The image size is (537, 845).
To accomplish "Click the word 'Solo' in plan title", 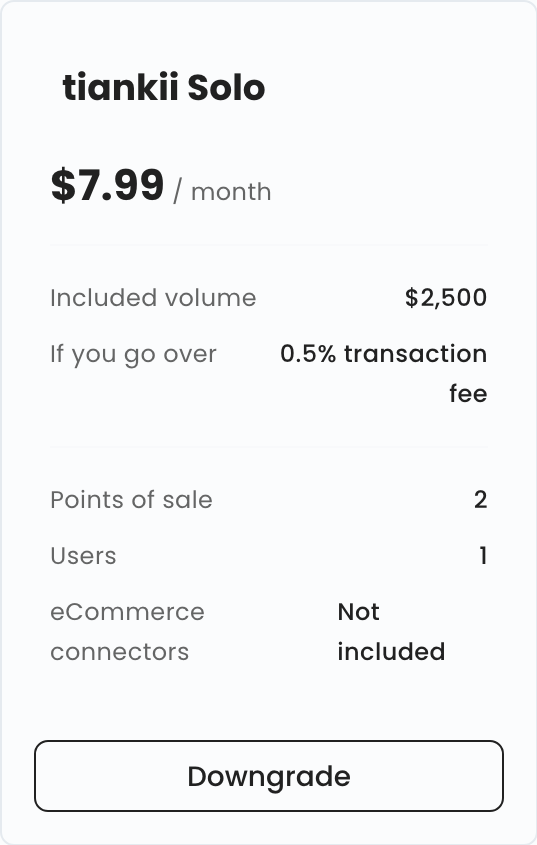I will pyautogui.click(x=226, y=88).
